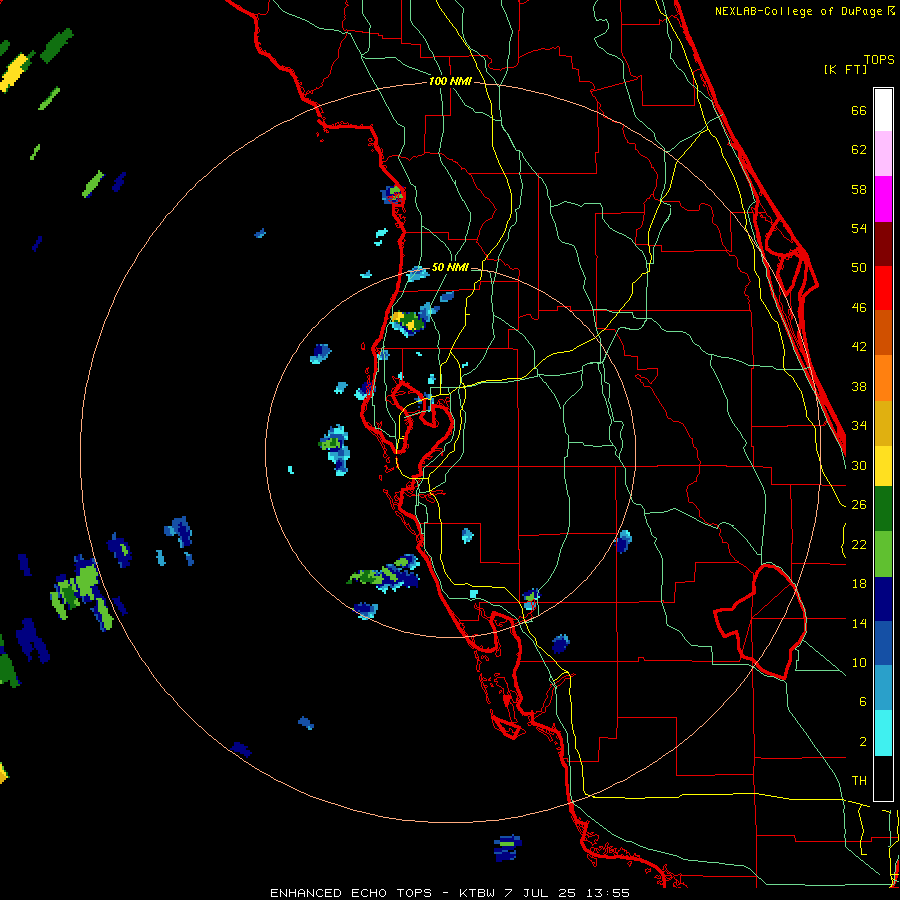Select the gold swatch between 38 and 34
Viewport: 900px width, 900px height.
(883, 423)
